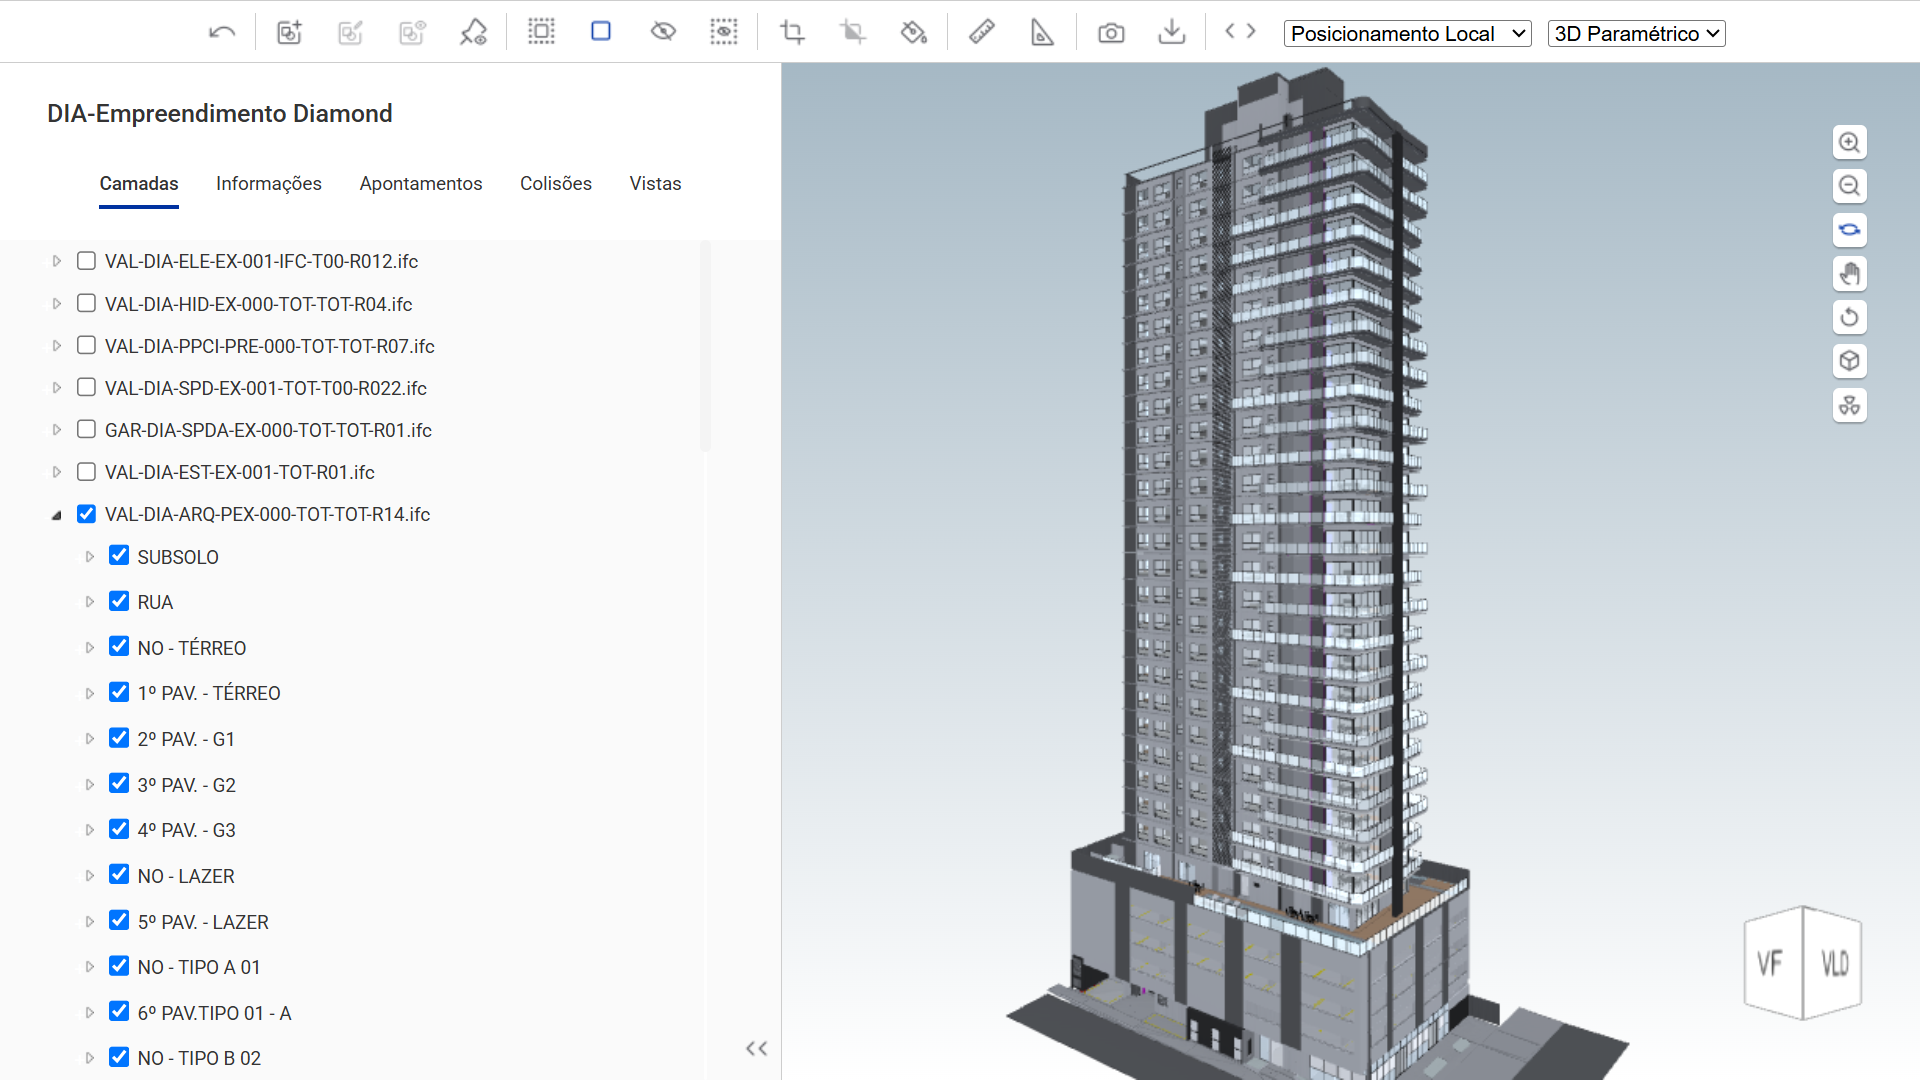Activate the pan hand tool

[1850, 273]
